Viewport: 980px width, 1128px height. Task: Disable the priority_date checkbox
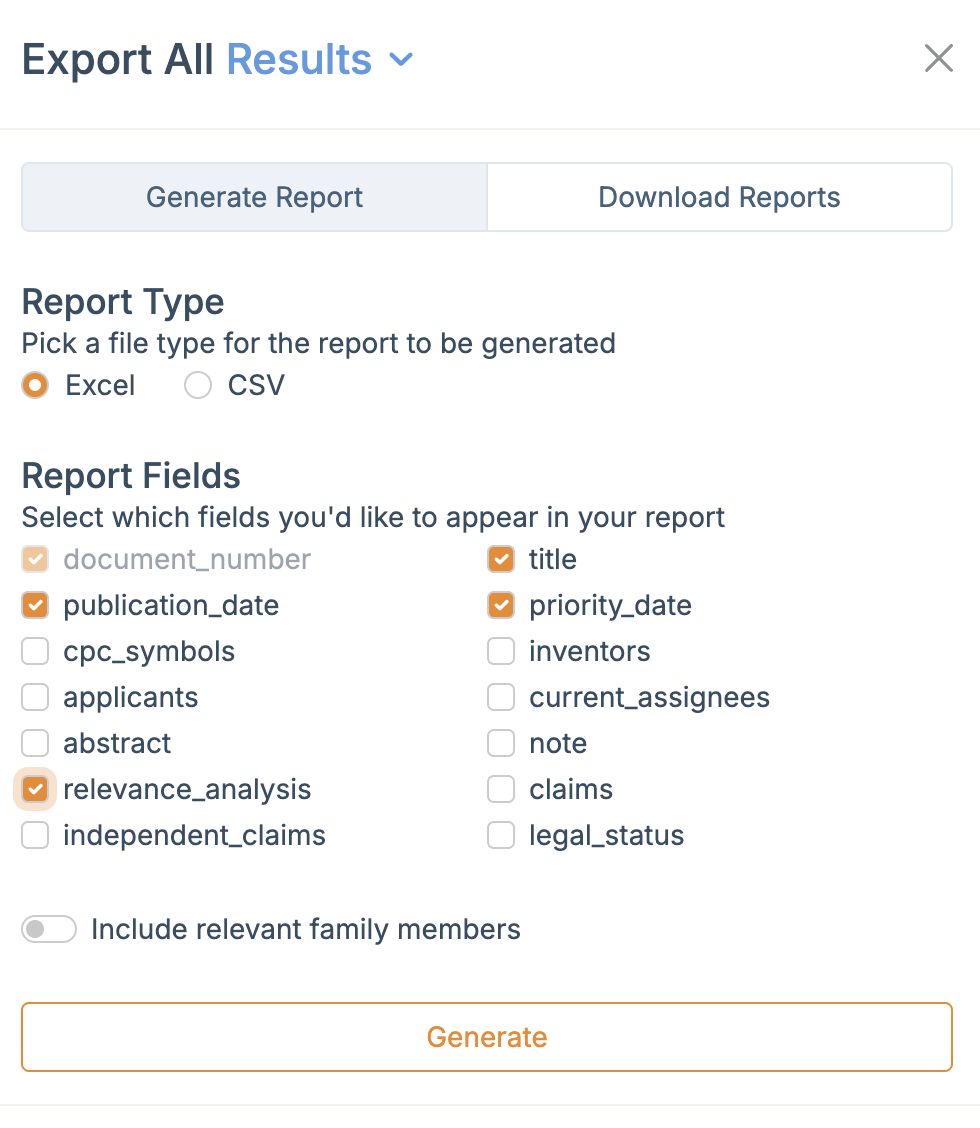tap(501, 605)
